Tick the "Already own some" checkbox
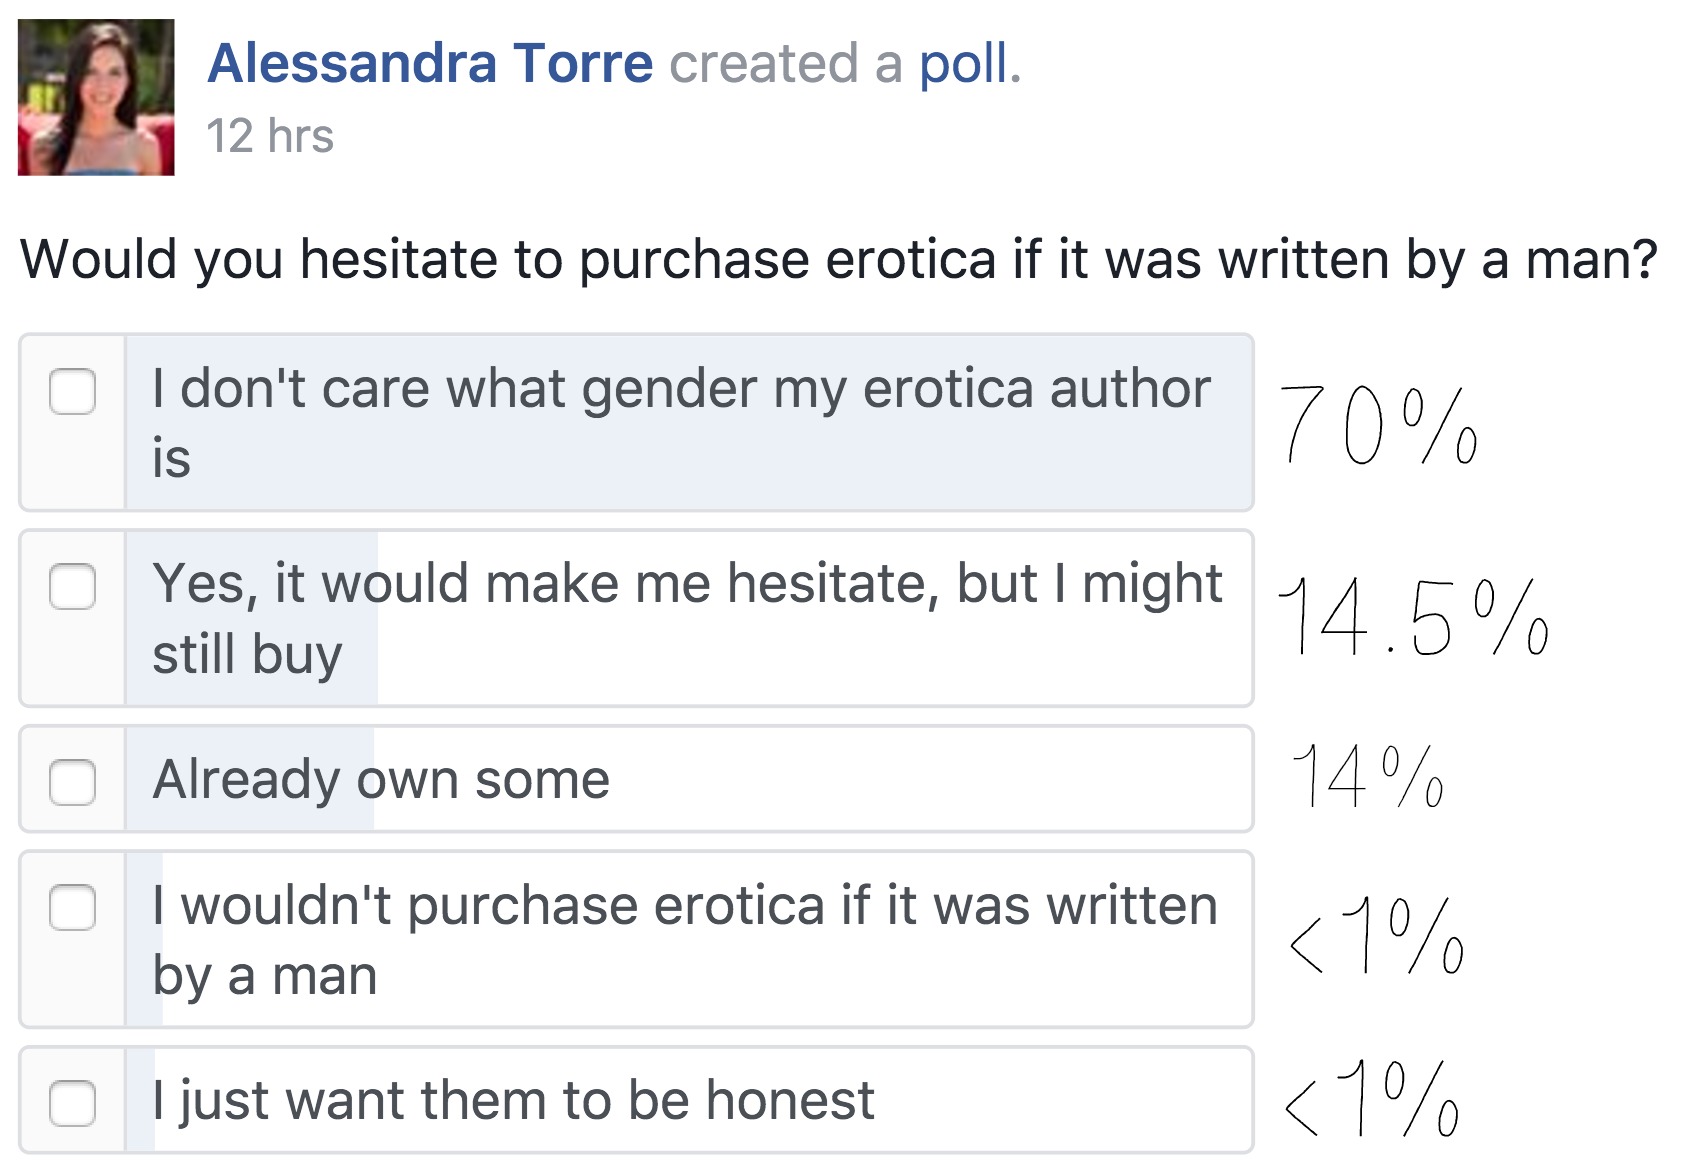The height and width of the screenshot is (1165, 1688). (73, 782)
